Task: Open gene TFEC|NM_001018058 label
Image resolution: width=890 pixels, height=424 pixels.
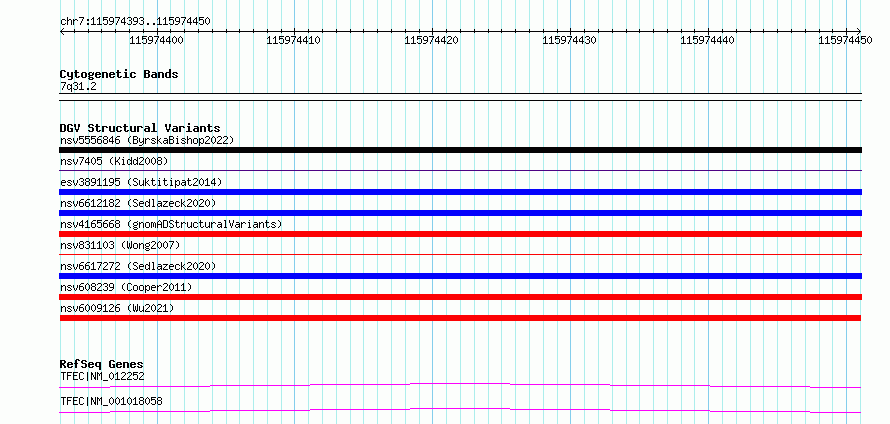Action: coord(111,401)
